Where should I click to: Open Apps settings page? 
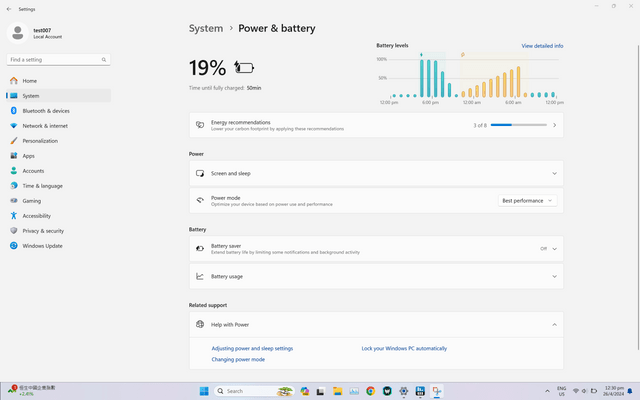point(58,156)
